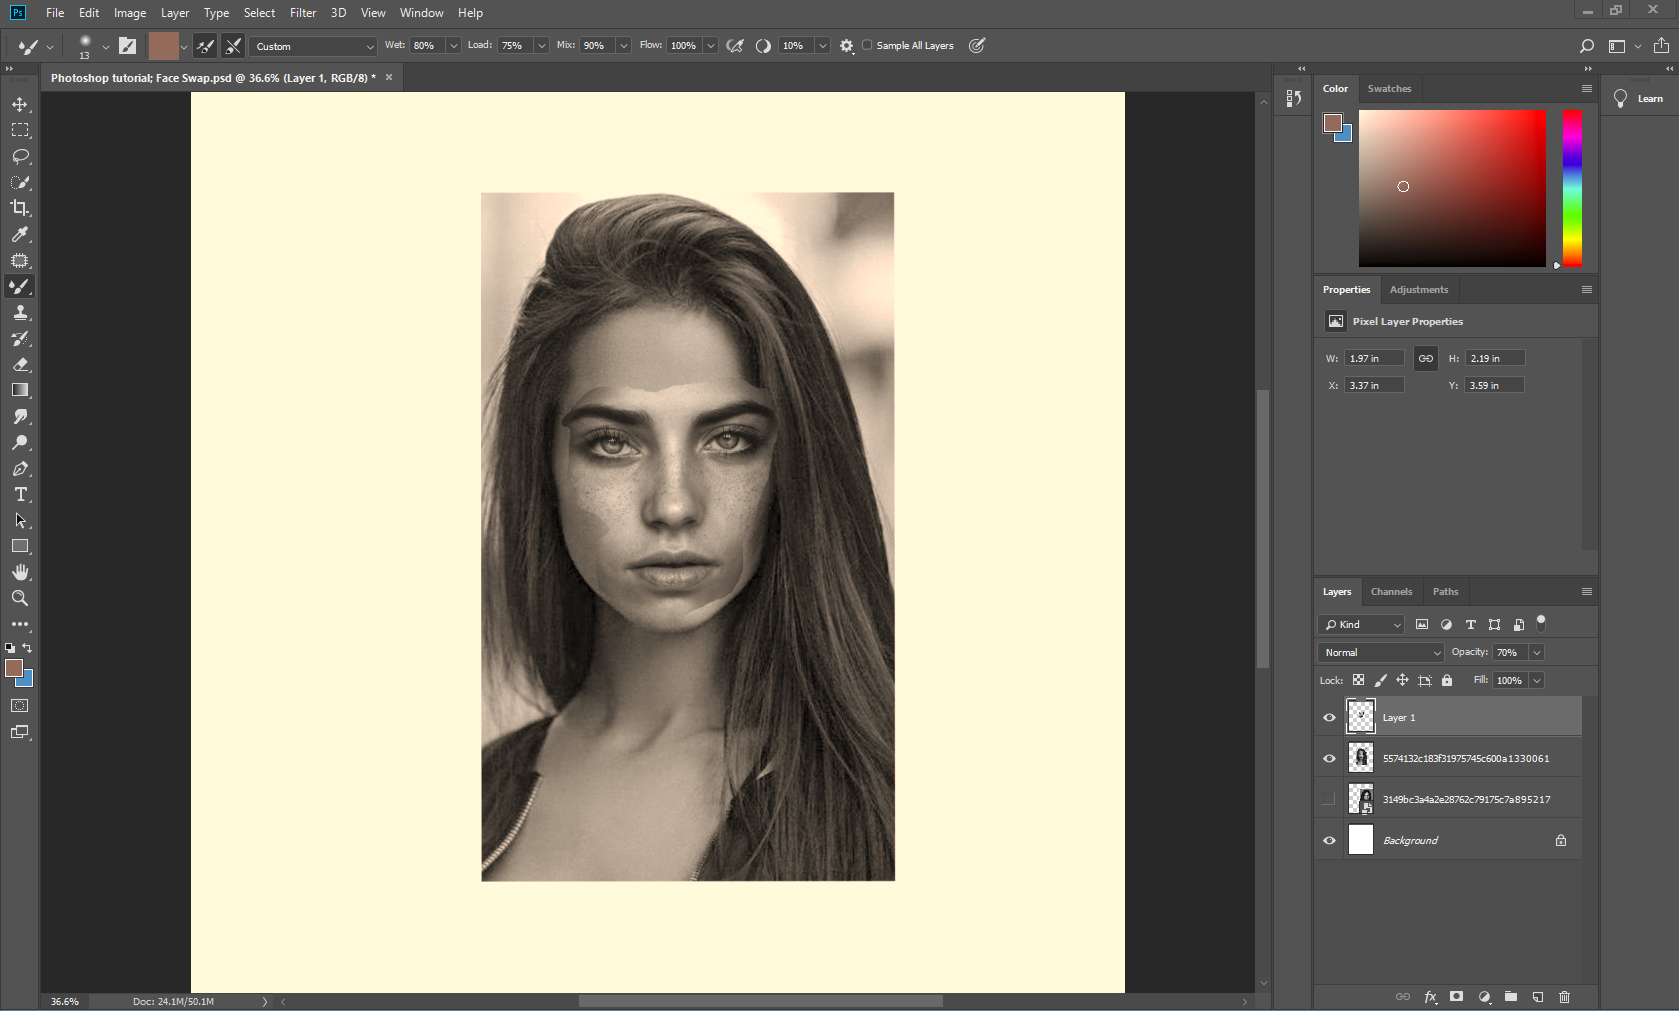Open the Normal blend mode dropdown
This screenshot has width=1679, height=1011.
[x=1381, y=652]
